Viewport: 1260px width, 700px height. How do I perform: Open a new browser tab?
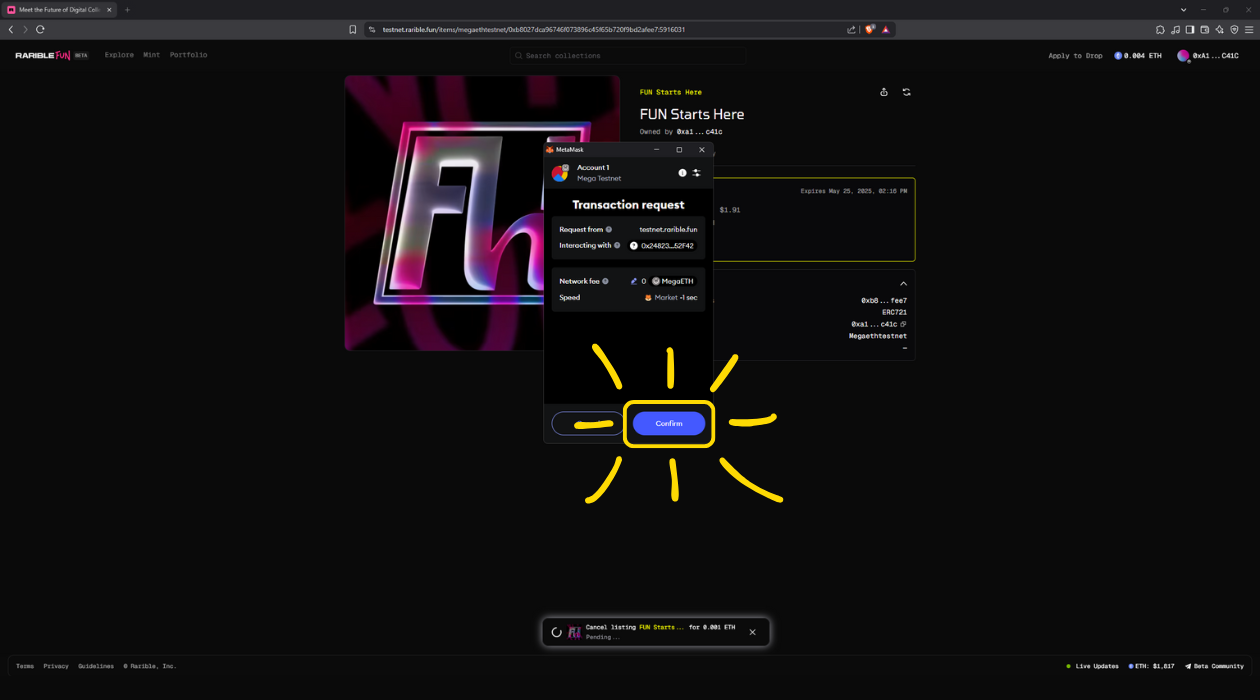pos(127,9)
